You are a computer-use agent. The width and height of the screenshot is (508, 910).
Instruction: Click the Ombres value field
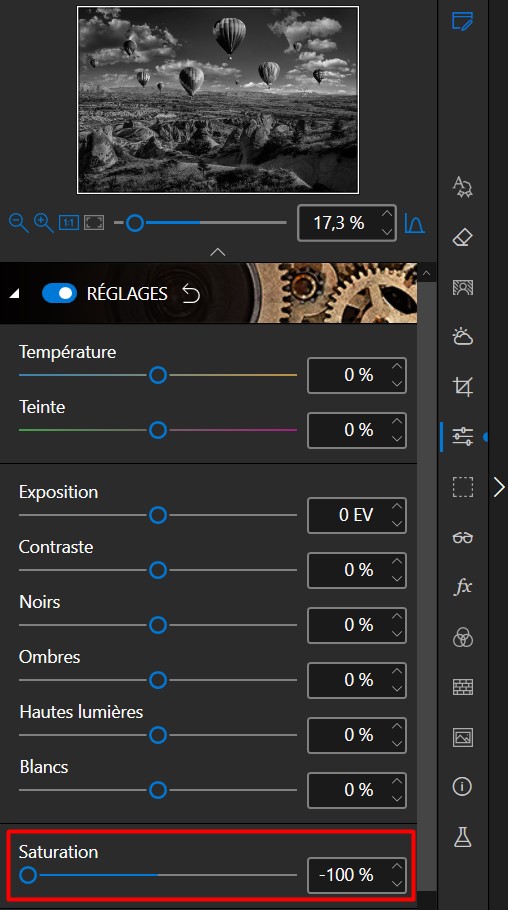pos(356,680)
